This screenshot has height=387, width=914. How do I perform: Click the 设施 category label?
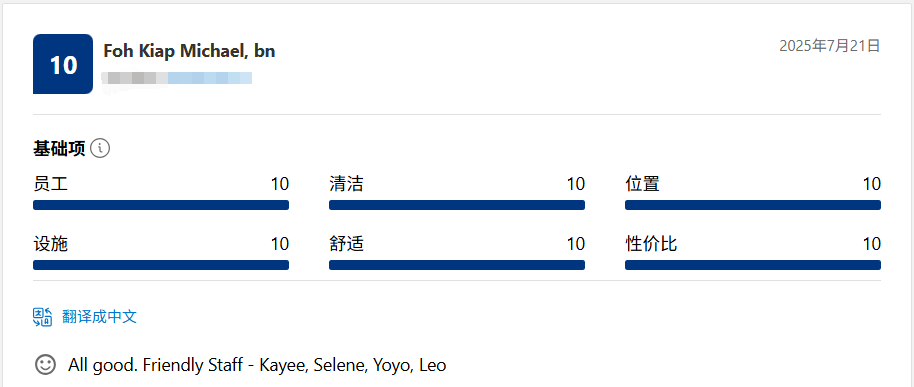(x=51, y=244)
